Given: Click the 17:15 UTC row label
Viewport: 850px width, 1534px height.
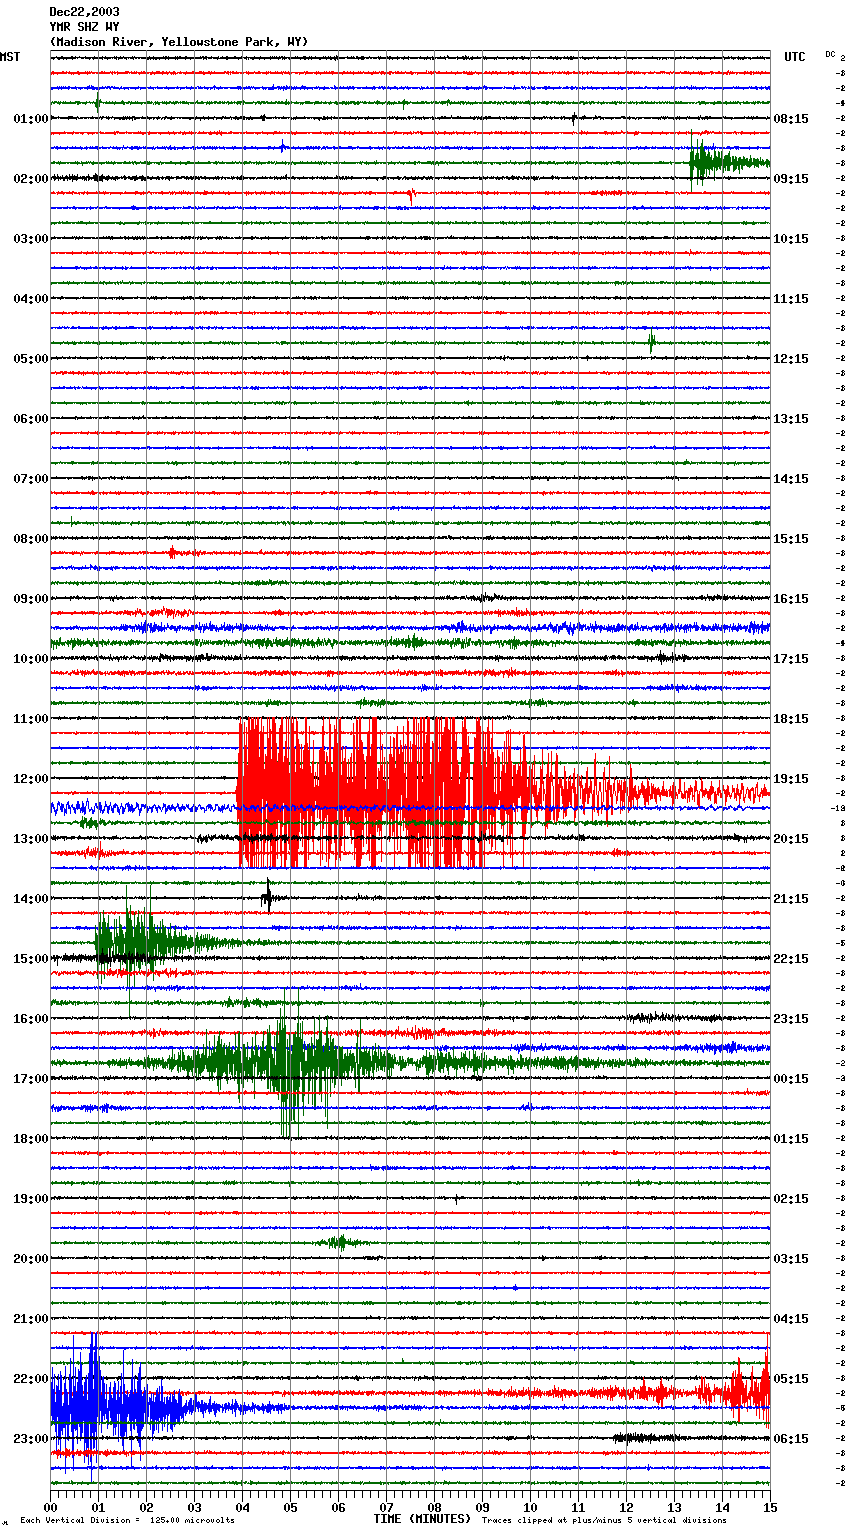Looking at the screenshot, I should tap(791, 659).
